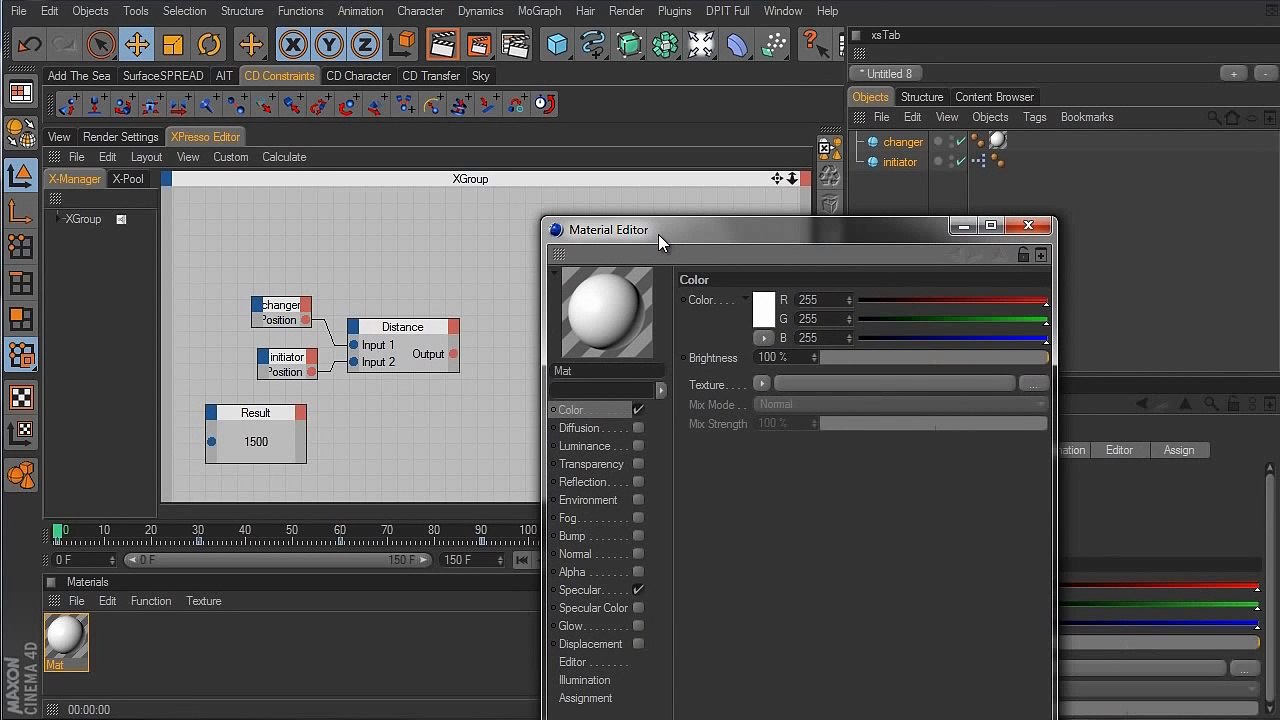Click the first CD Constraints toolbar icon

[x=68, y=105]
